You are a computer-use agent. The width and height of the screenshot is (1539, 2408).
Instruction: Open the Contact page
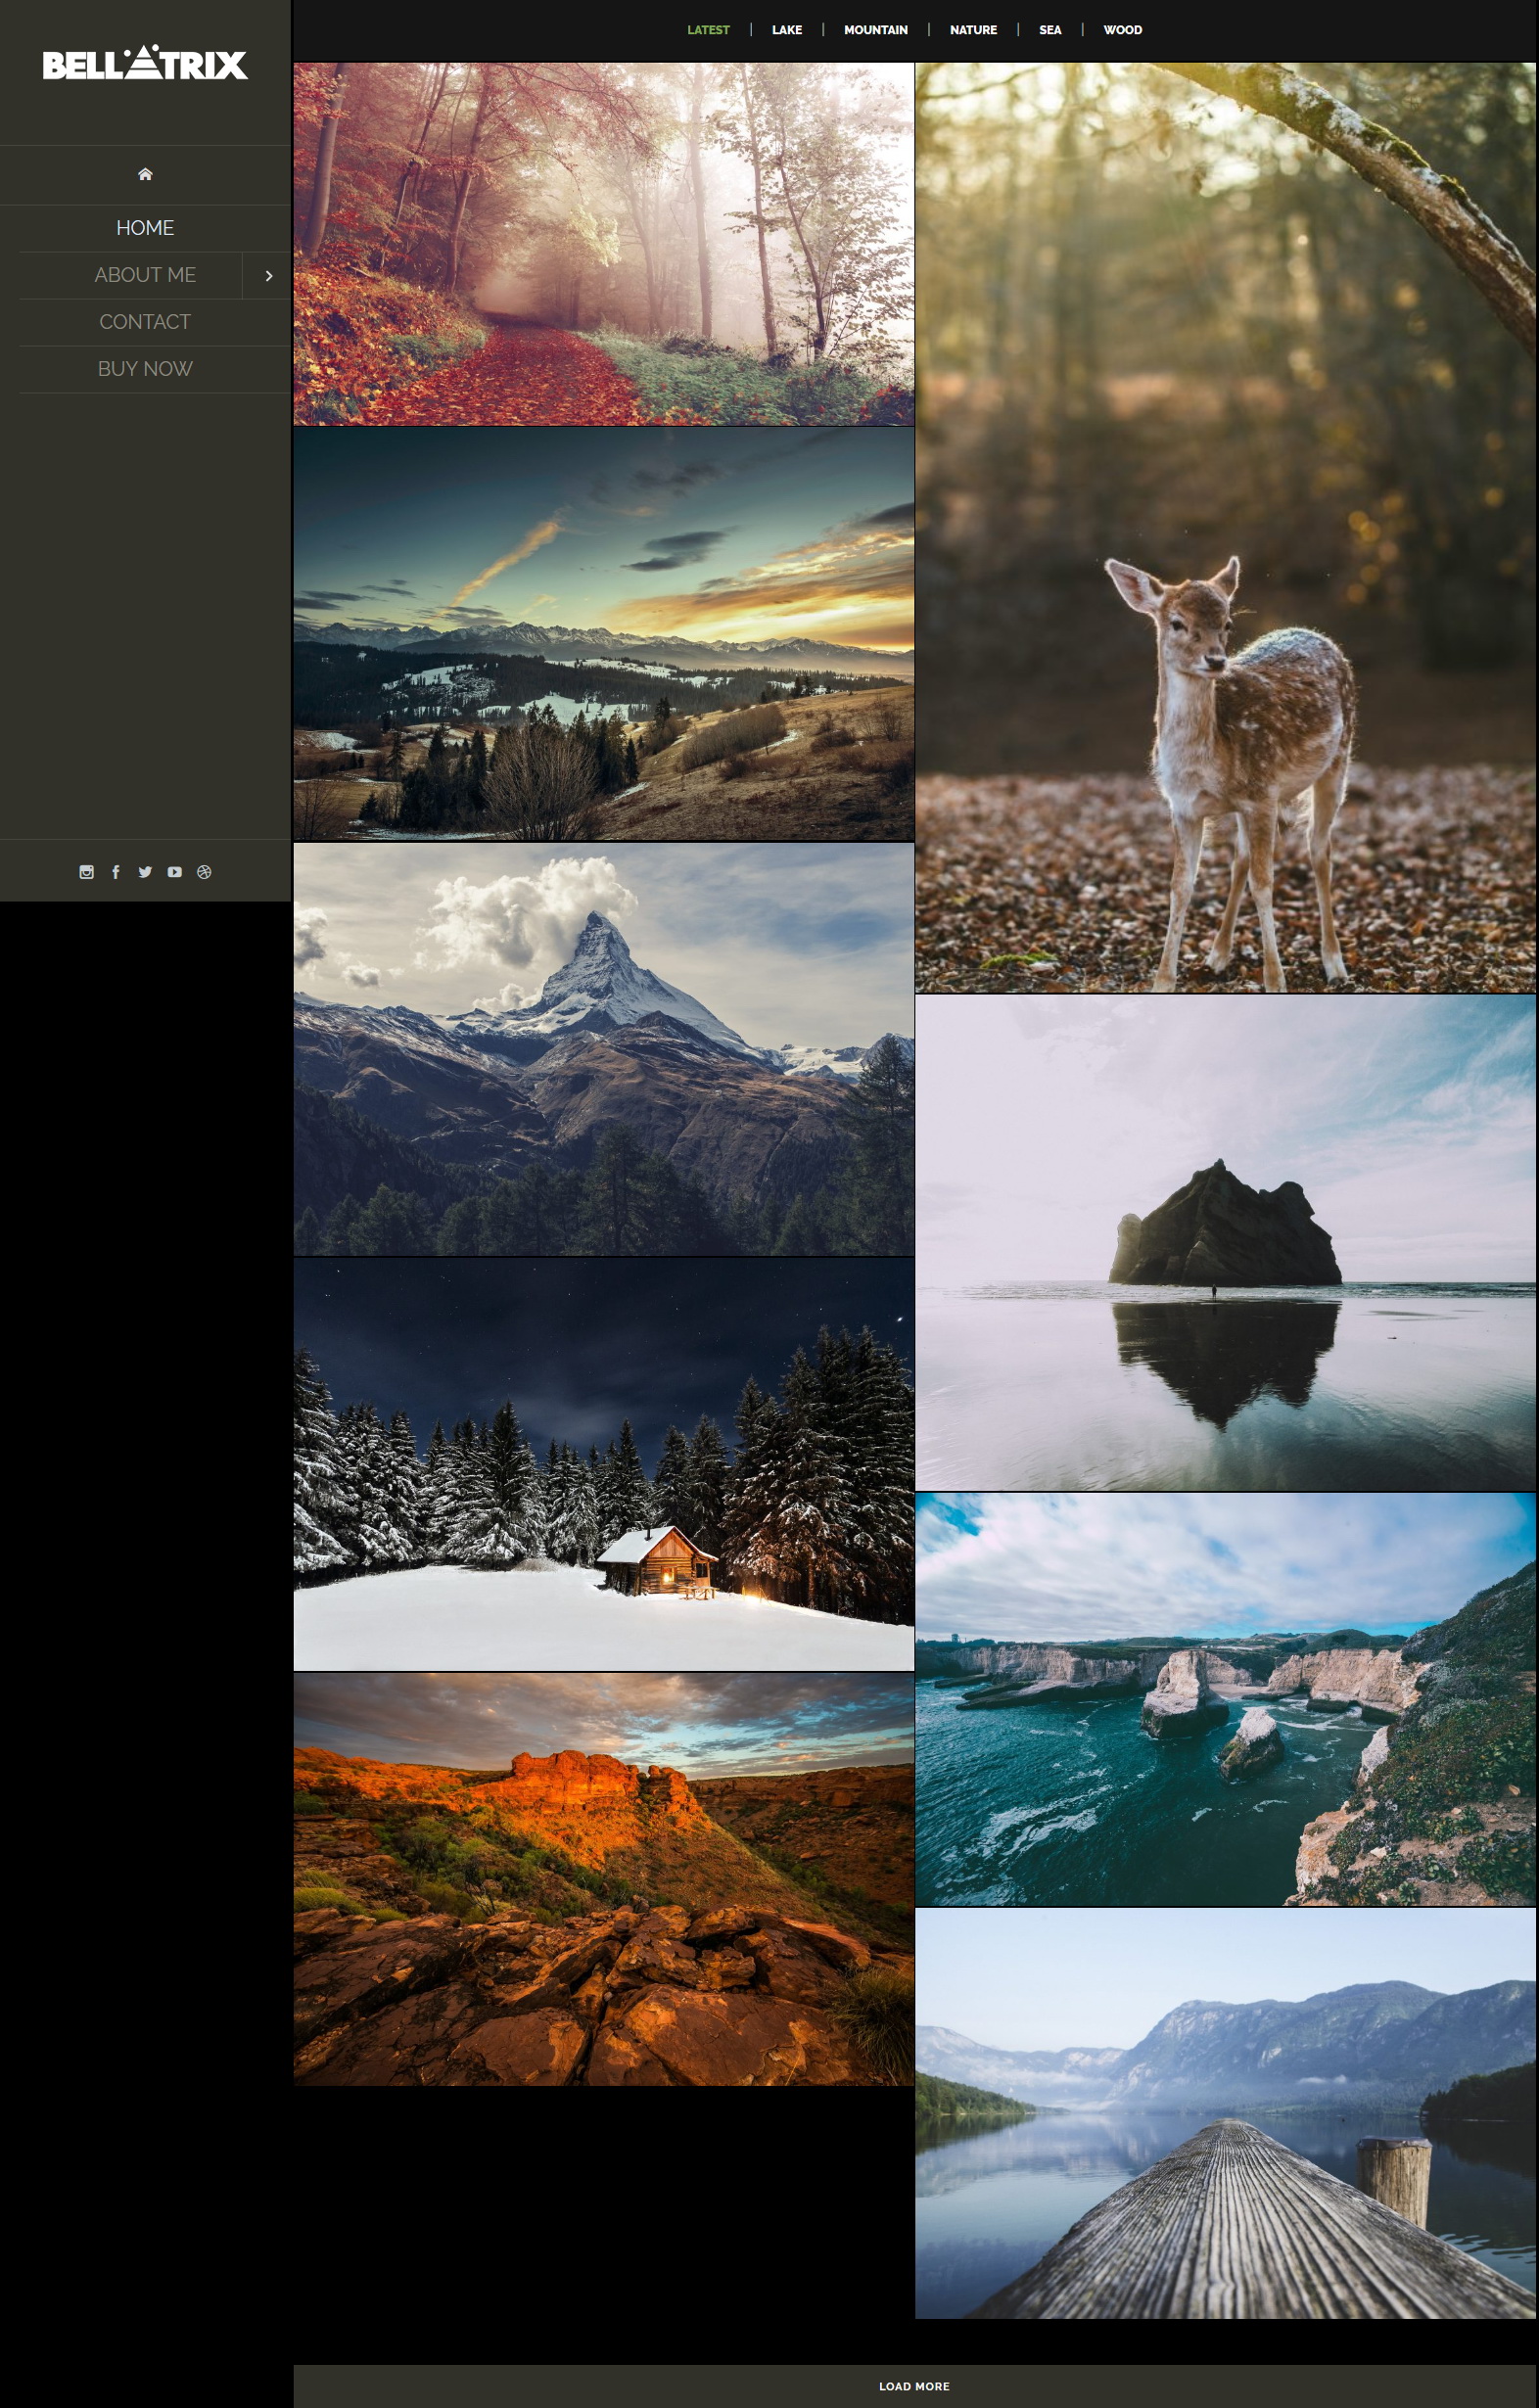click(145, 322)
